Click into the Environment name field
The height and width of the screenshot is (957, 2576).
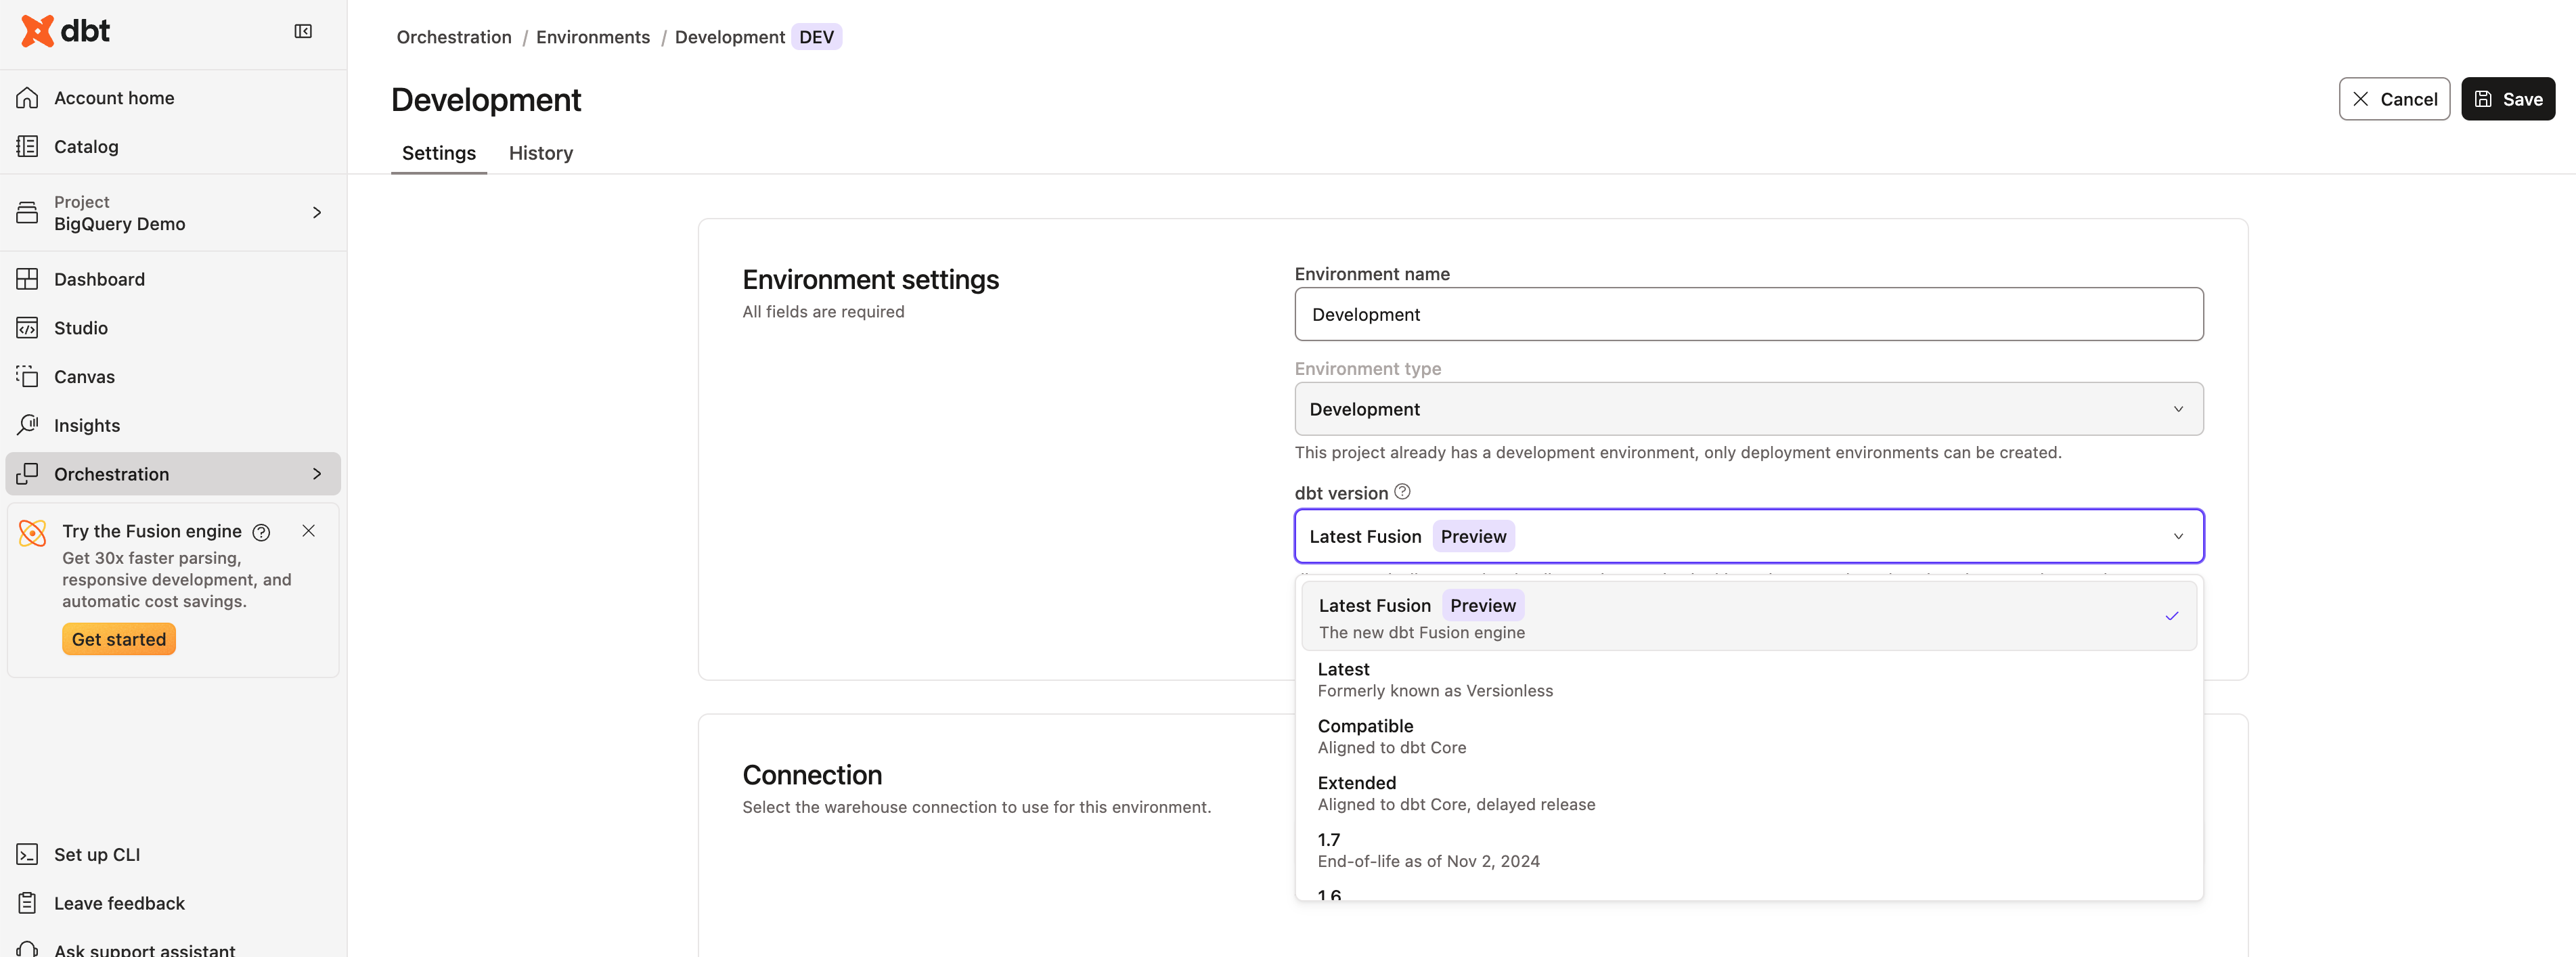(x=1748, y=314)
